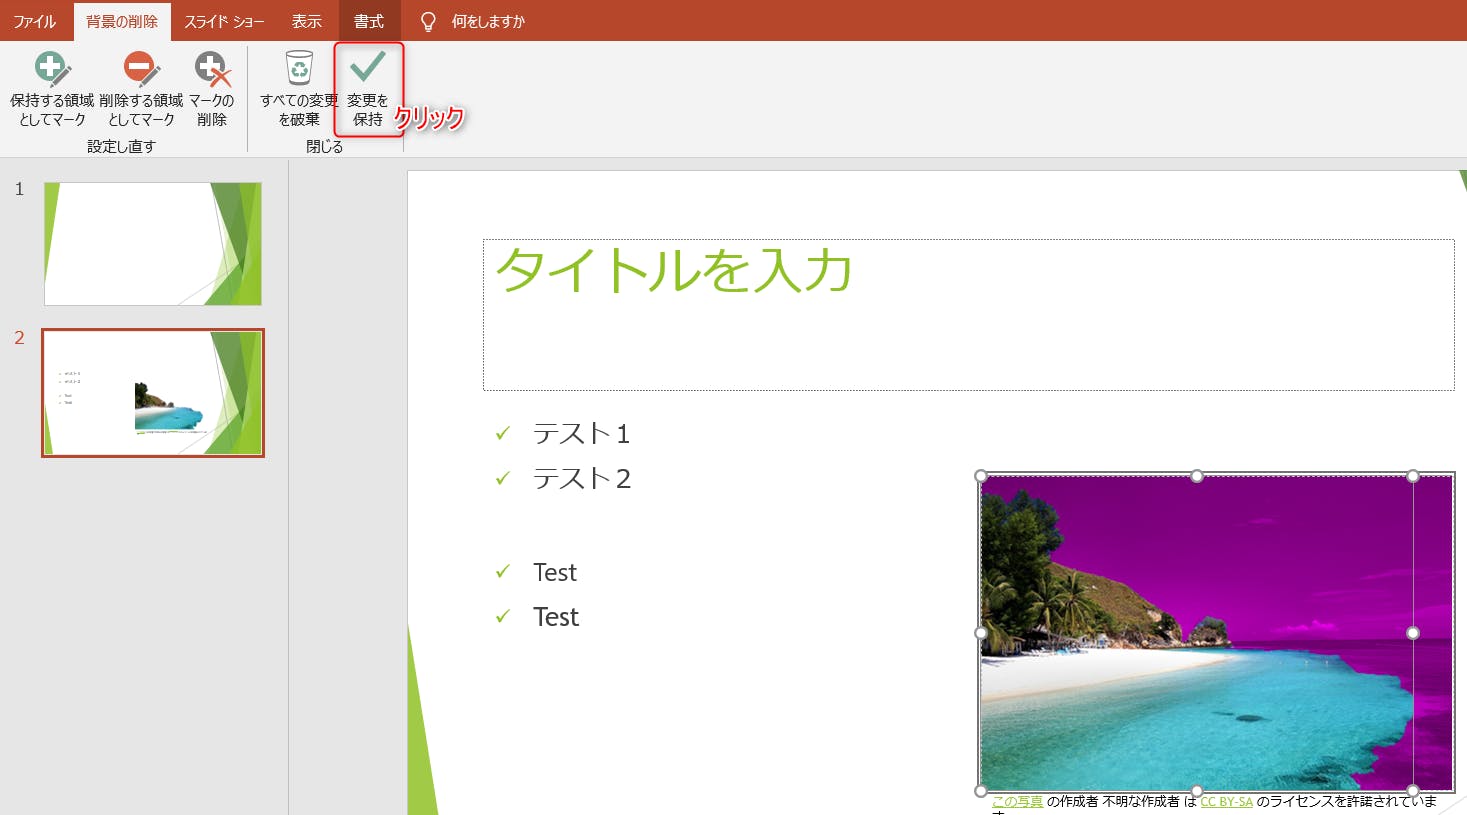
Task: Click the Delete Mark icon
Action: coord(212,70)
